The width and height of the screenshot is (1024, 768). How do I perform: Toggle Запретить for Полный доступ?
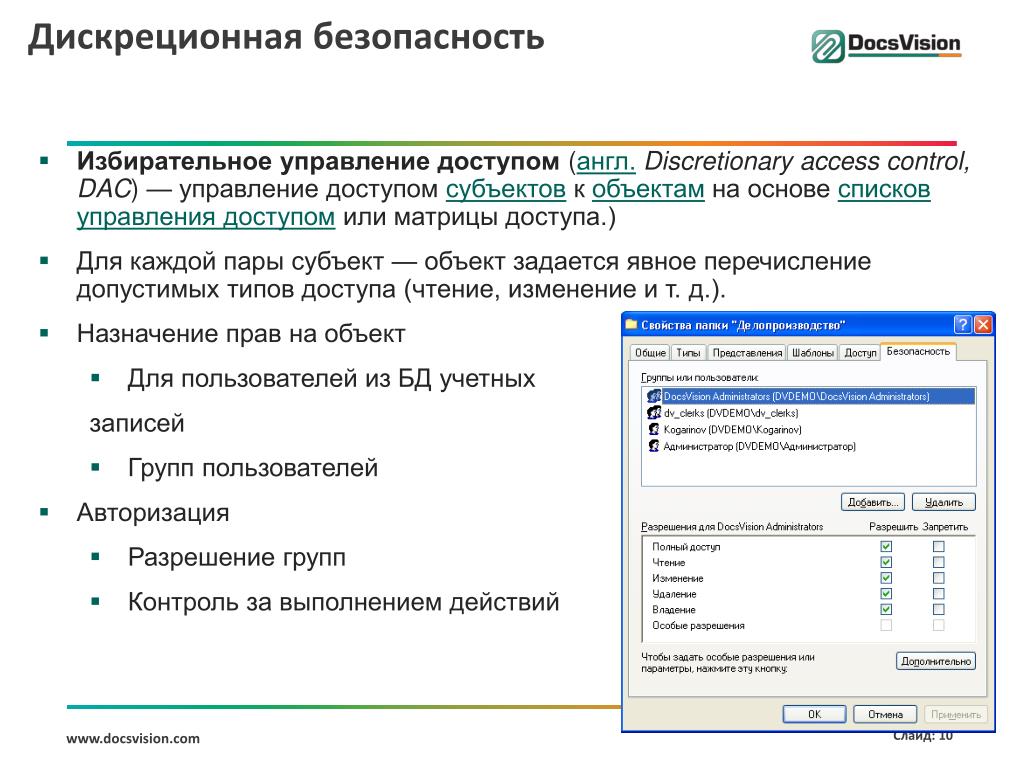coord(938,547)
